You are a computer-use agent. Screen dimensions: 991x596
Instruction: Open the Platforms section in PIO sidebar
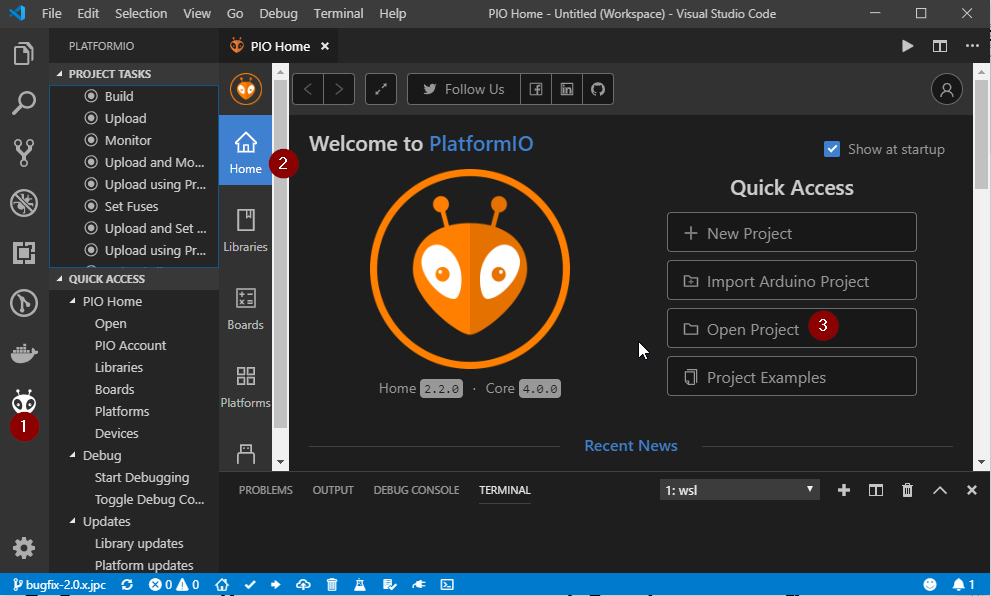click(245, 385)
